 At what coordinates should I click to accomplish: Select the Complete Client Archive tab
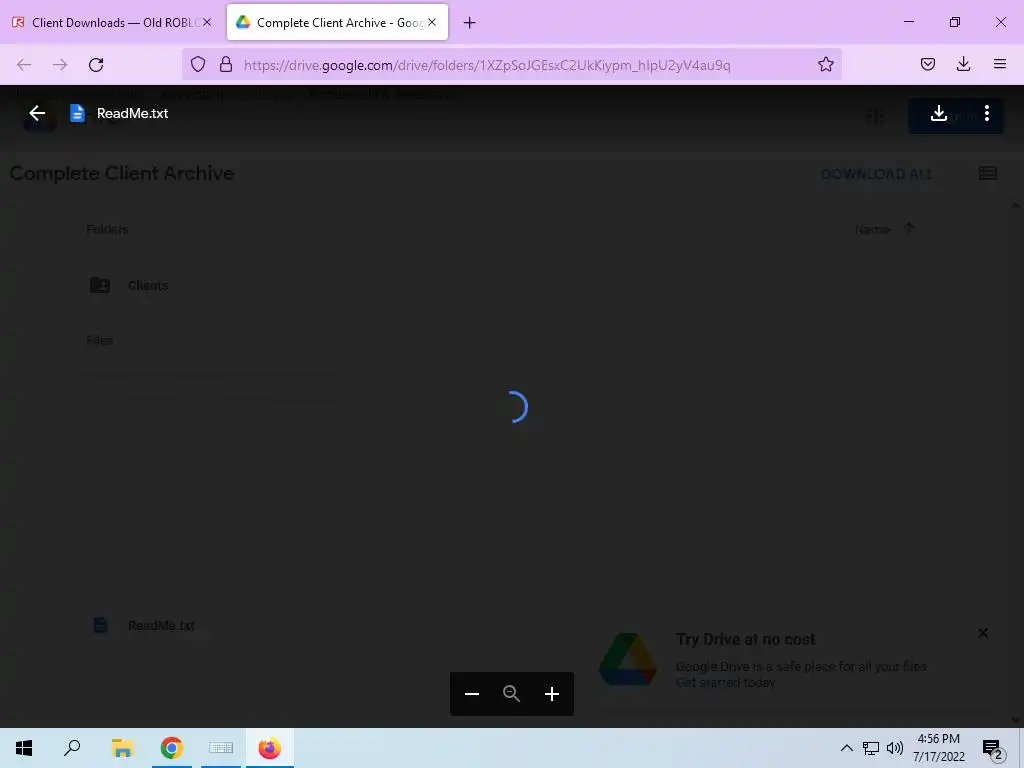click(x=337, y=22)
